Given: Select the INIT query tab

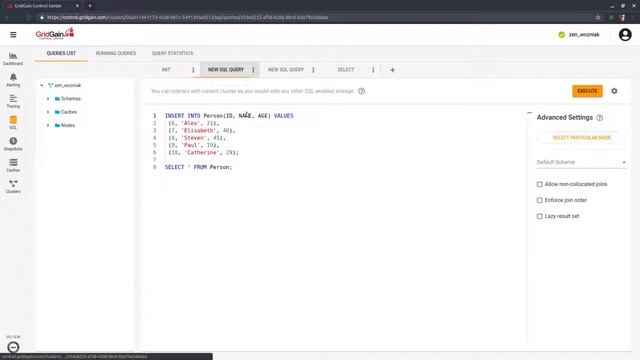Looking at the screenshot, I should [166, 70].
